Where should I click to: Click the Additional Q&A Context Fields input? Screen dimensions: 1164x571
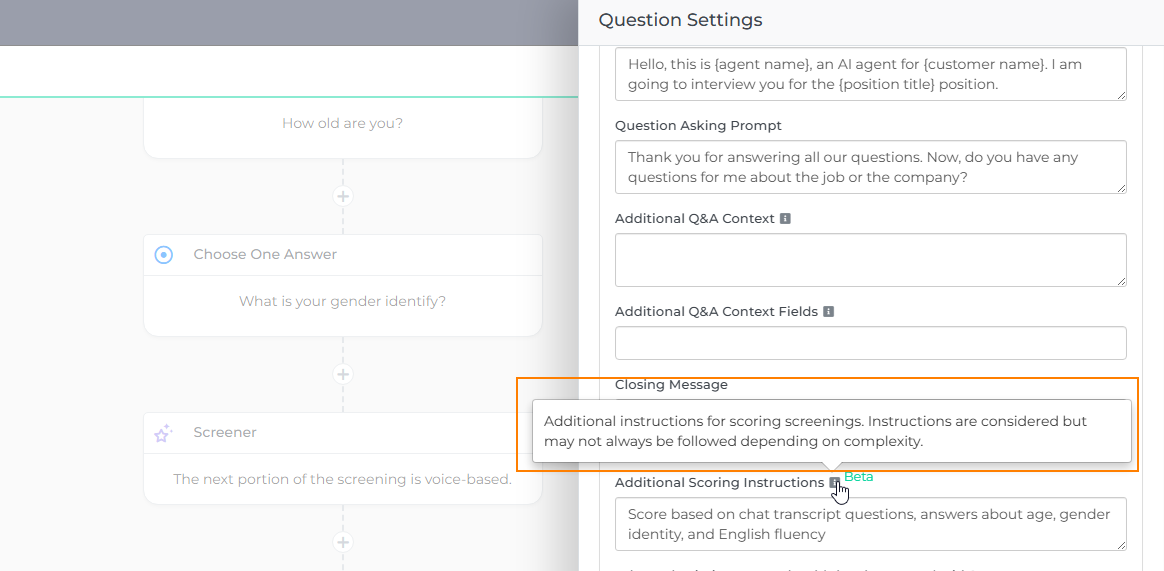pyautogui.click(x=870, y=343)
